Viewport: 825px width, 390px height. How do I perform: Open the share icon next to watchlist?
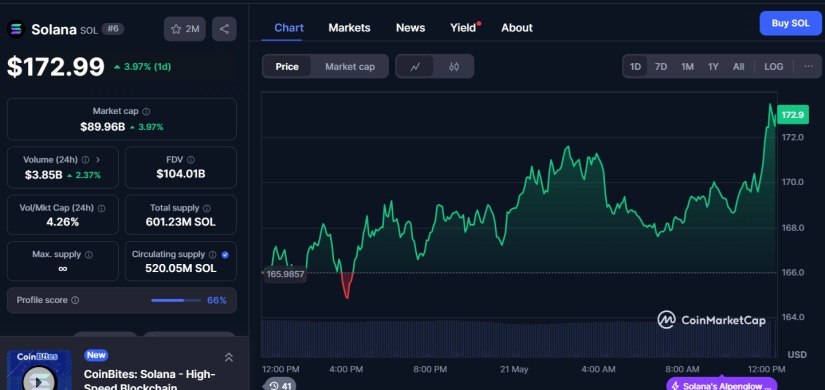[224, 29]
